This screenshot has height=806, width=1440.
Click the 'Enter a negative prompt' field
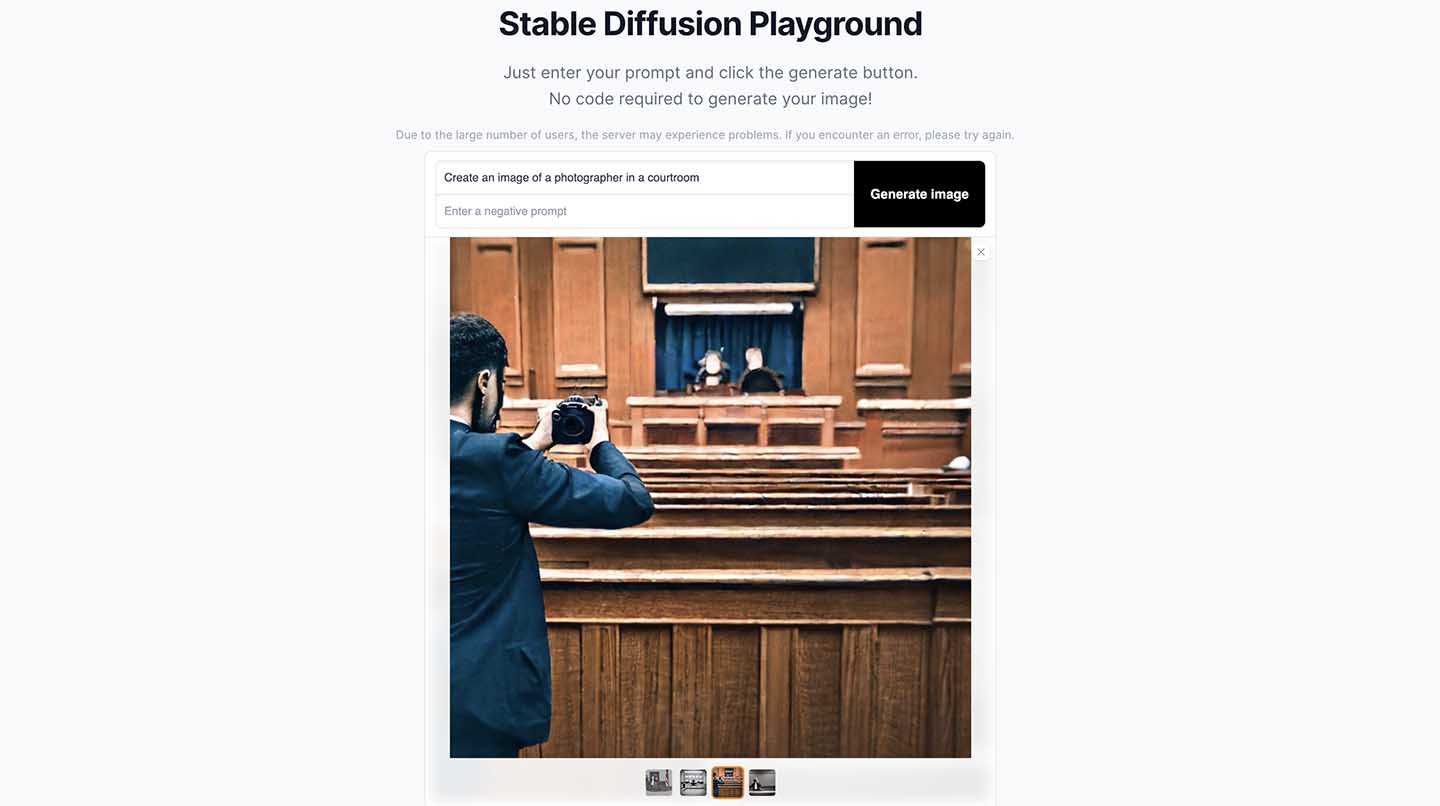pos(644,211)
